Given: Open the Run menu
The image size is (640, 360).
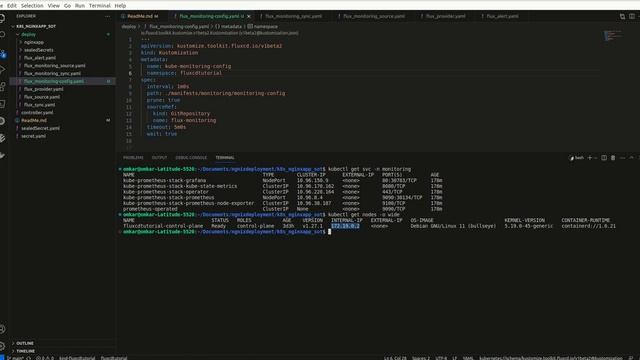Looking at the screenshot, I should (x=80, y=6).
